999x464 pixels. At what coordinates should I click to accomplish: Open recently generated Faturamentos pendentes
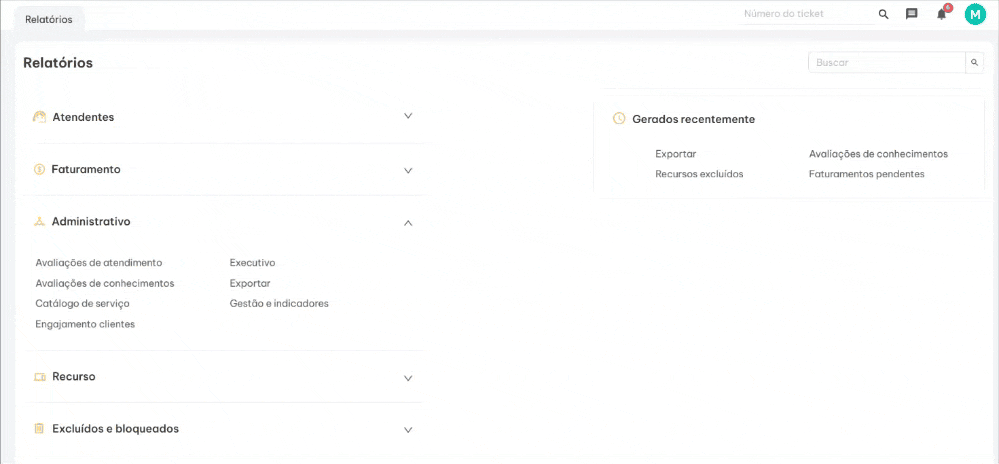point(866,174)
